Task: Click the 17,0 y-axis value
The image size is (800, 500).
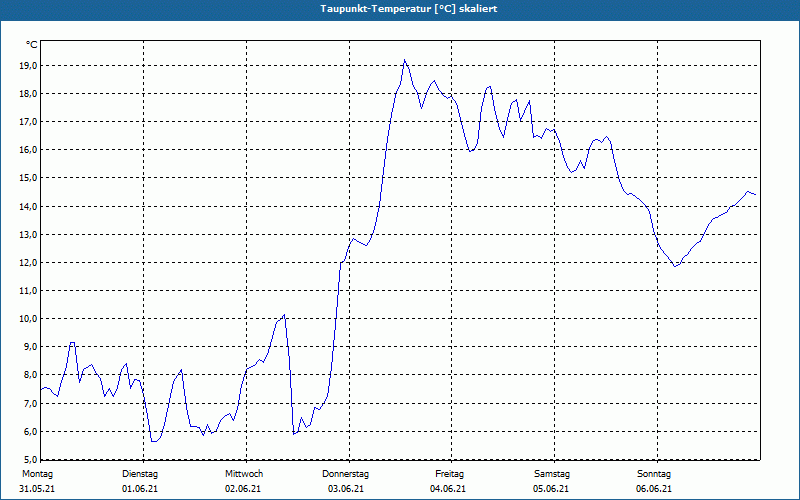Action: (28, 122)
